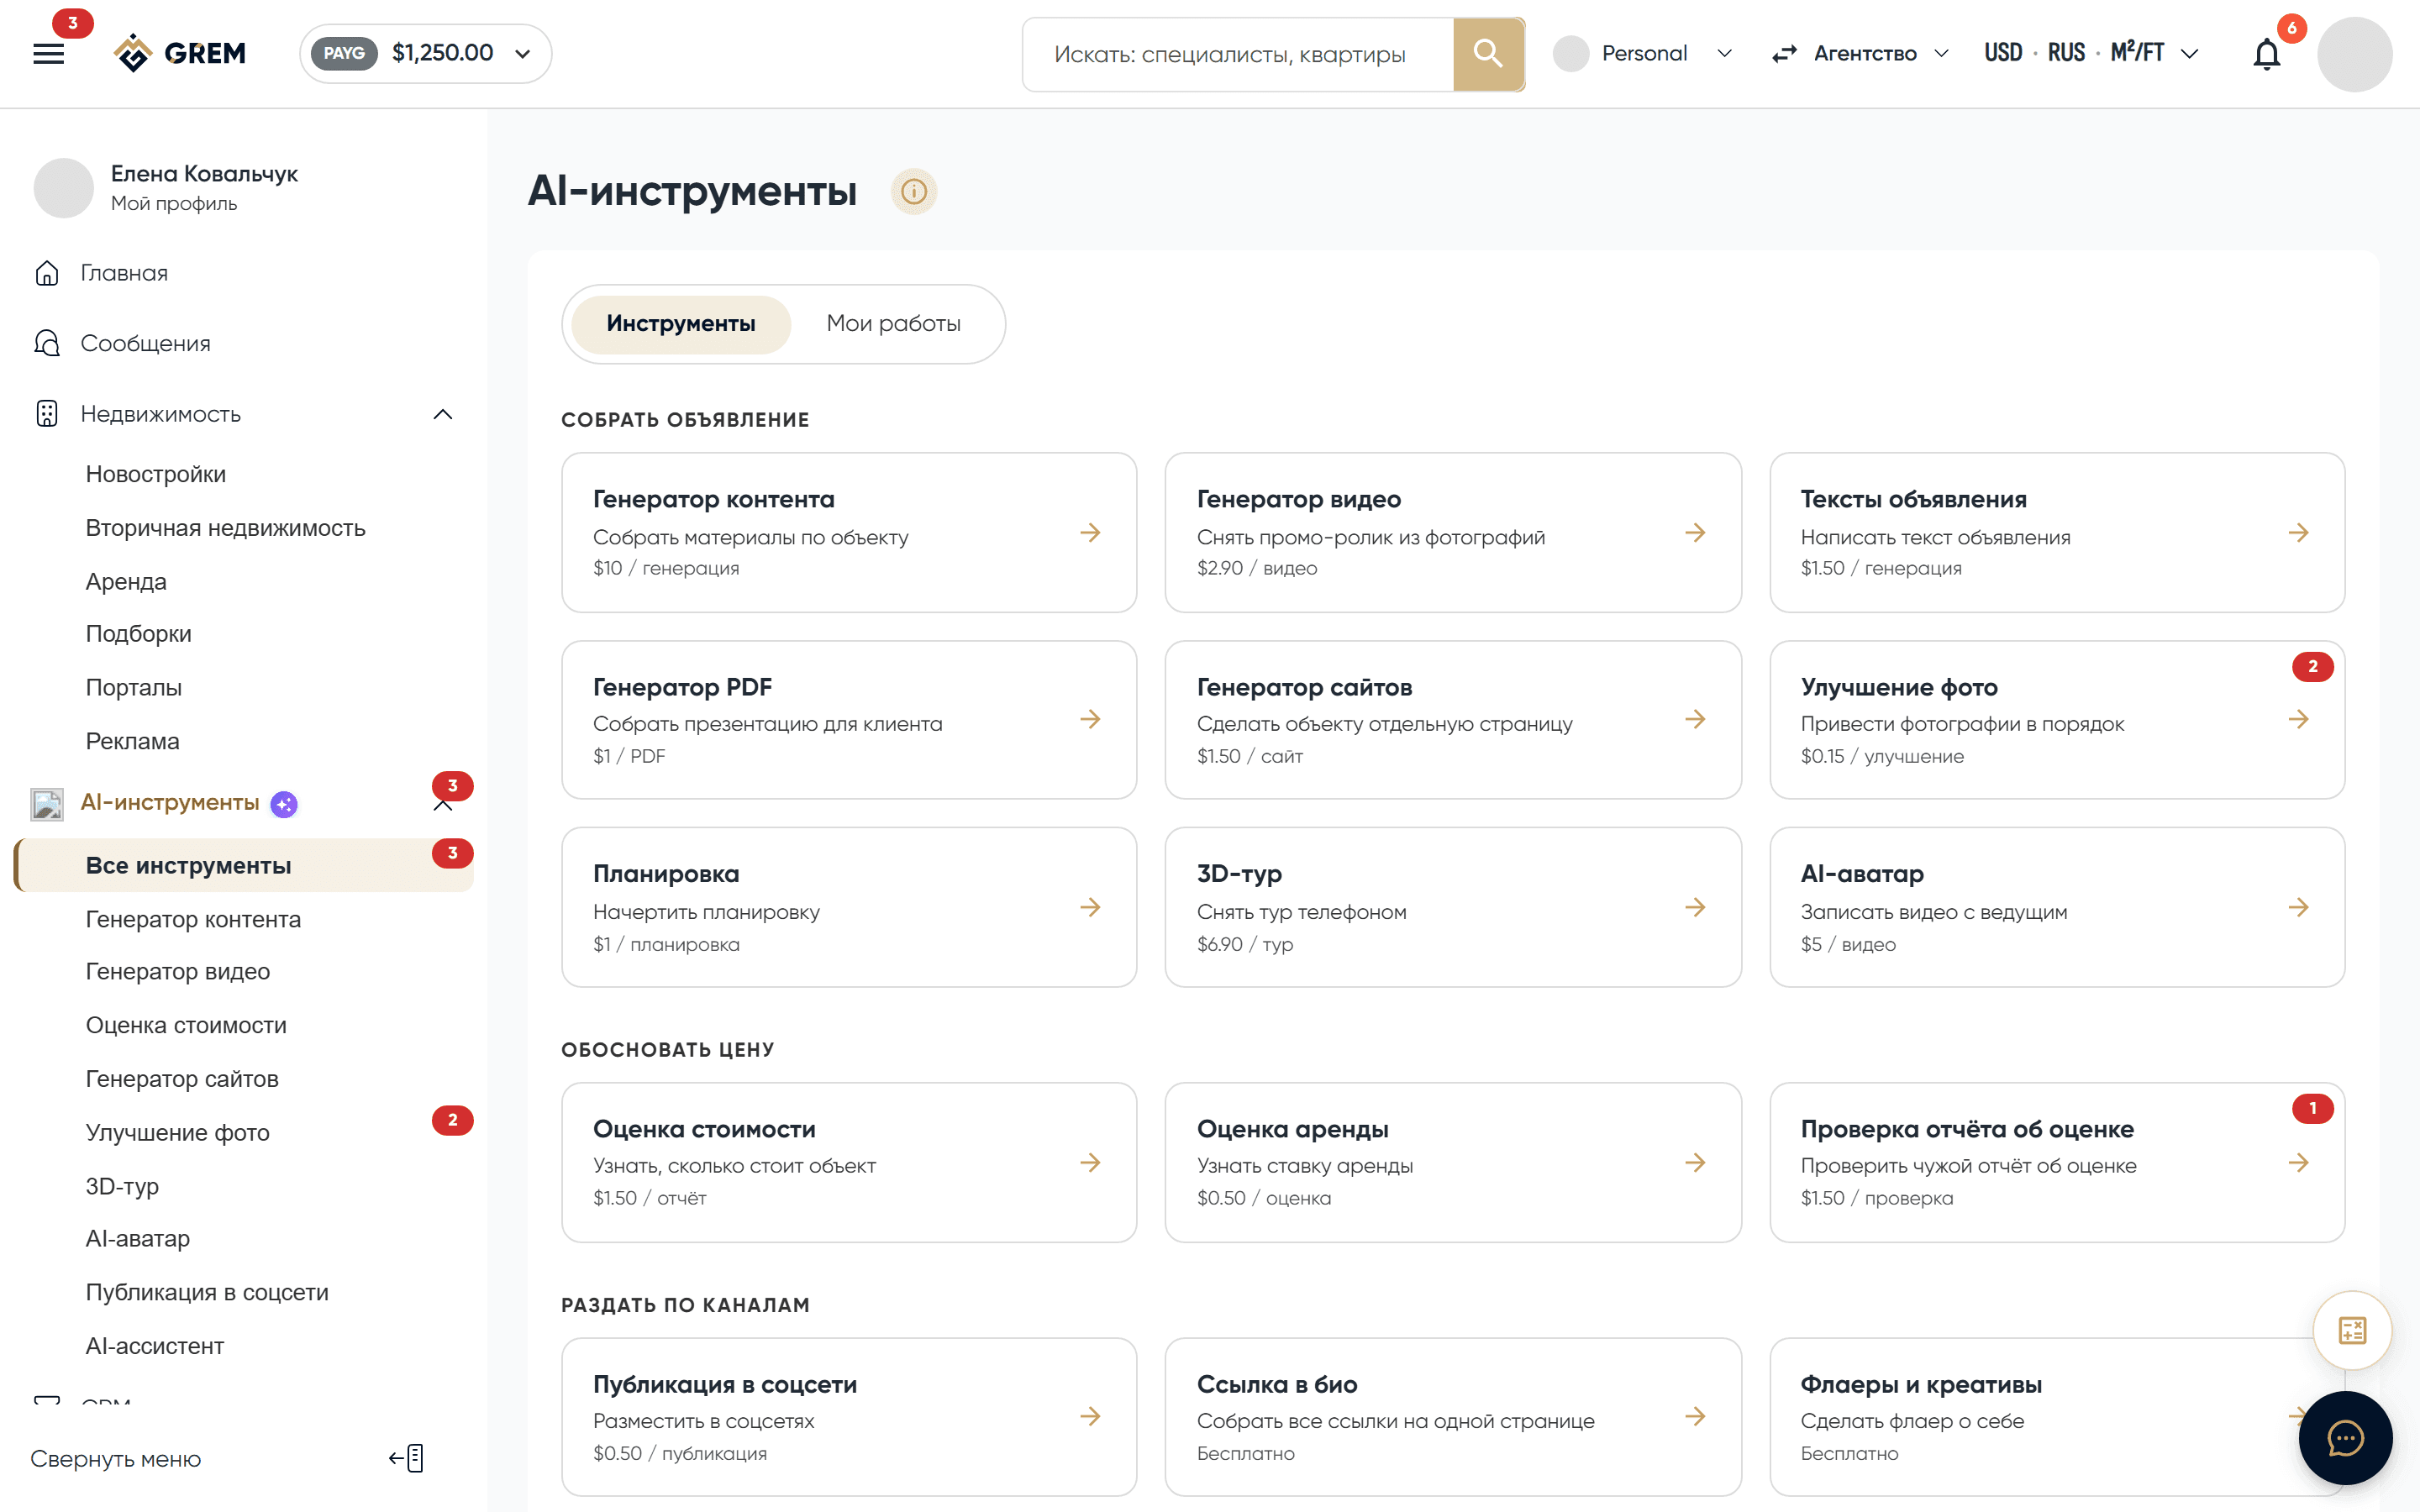
Task: Collapse the Недвижимость section chevron
Action: pos(443,414)
